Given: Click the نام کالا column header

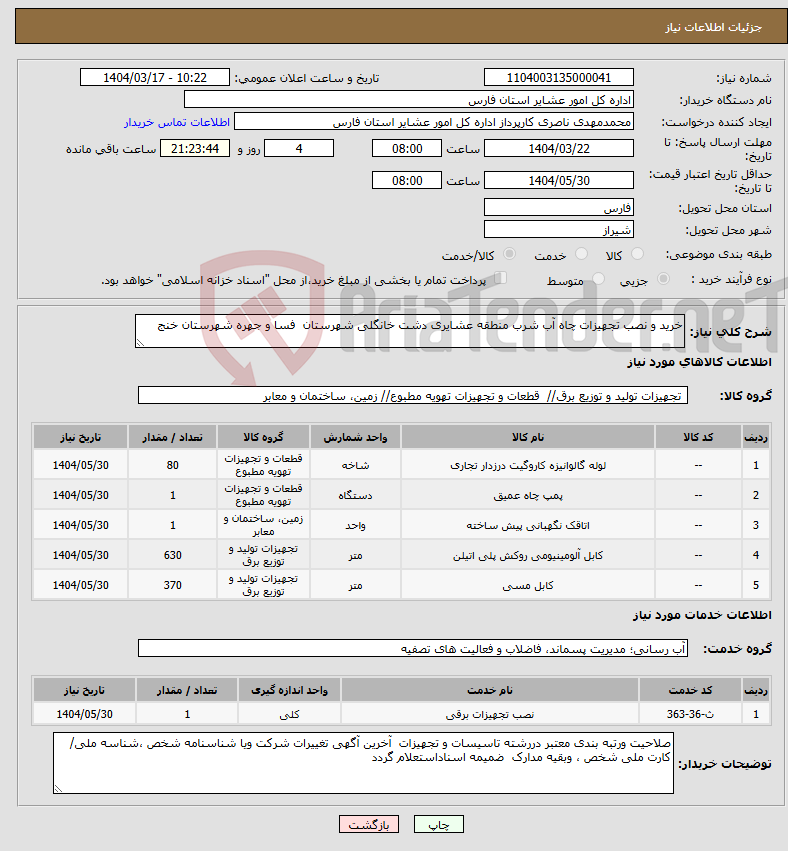Looking at the screenshot, I should (528, 437).
